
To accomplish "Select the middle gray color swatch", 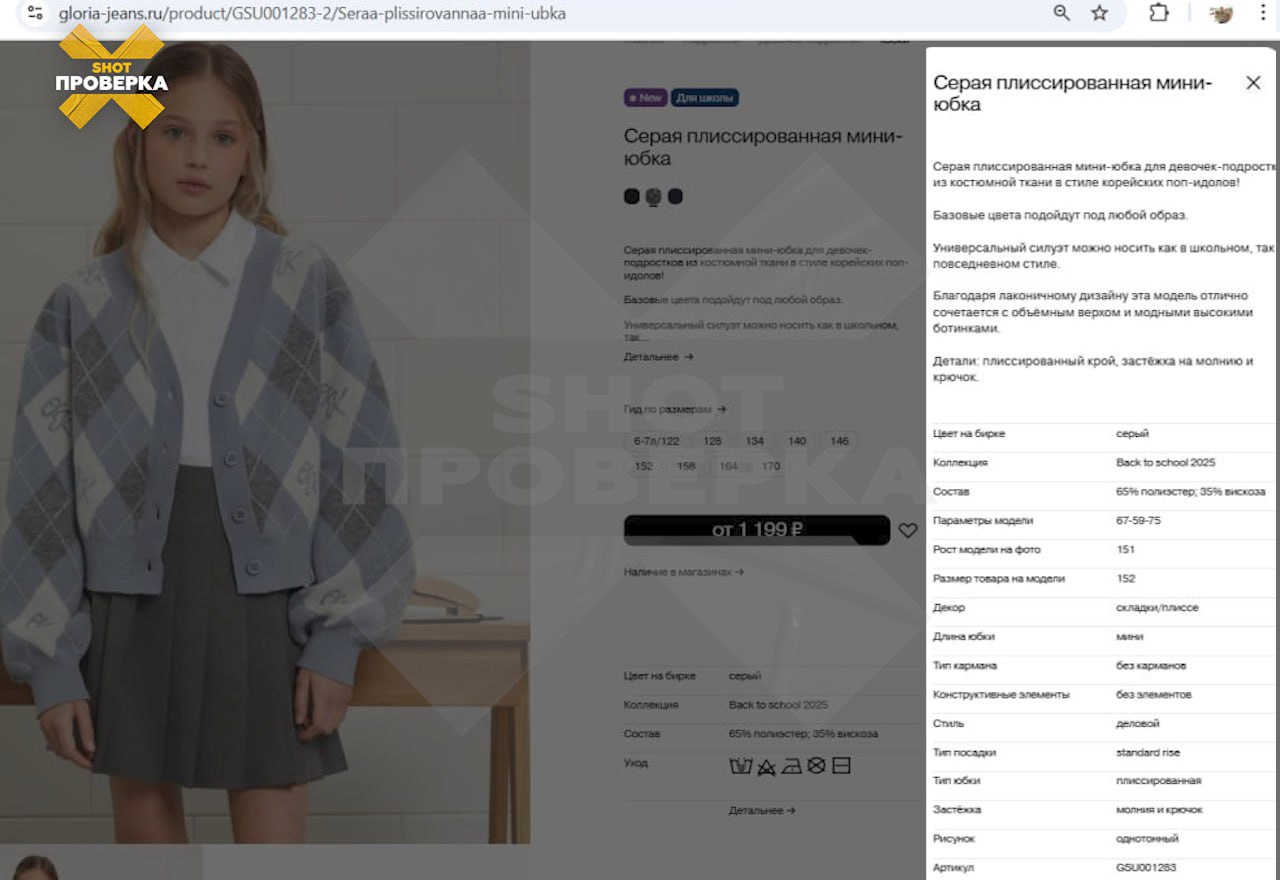I will click(x=653, y=197).
